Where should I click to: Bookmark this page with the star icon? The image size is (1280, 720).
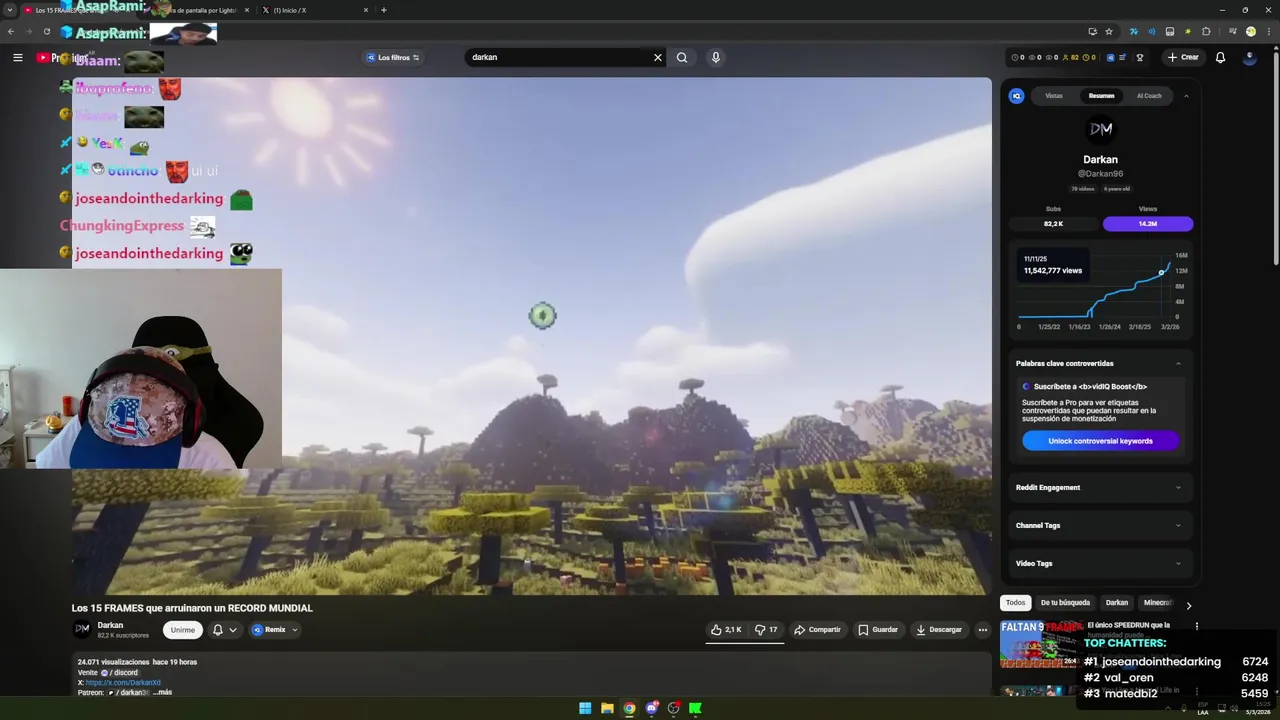[1109, 31]
